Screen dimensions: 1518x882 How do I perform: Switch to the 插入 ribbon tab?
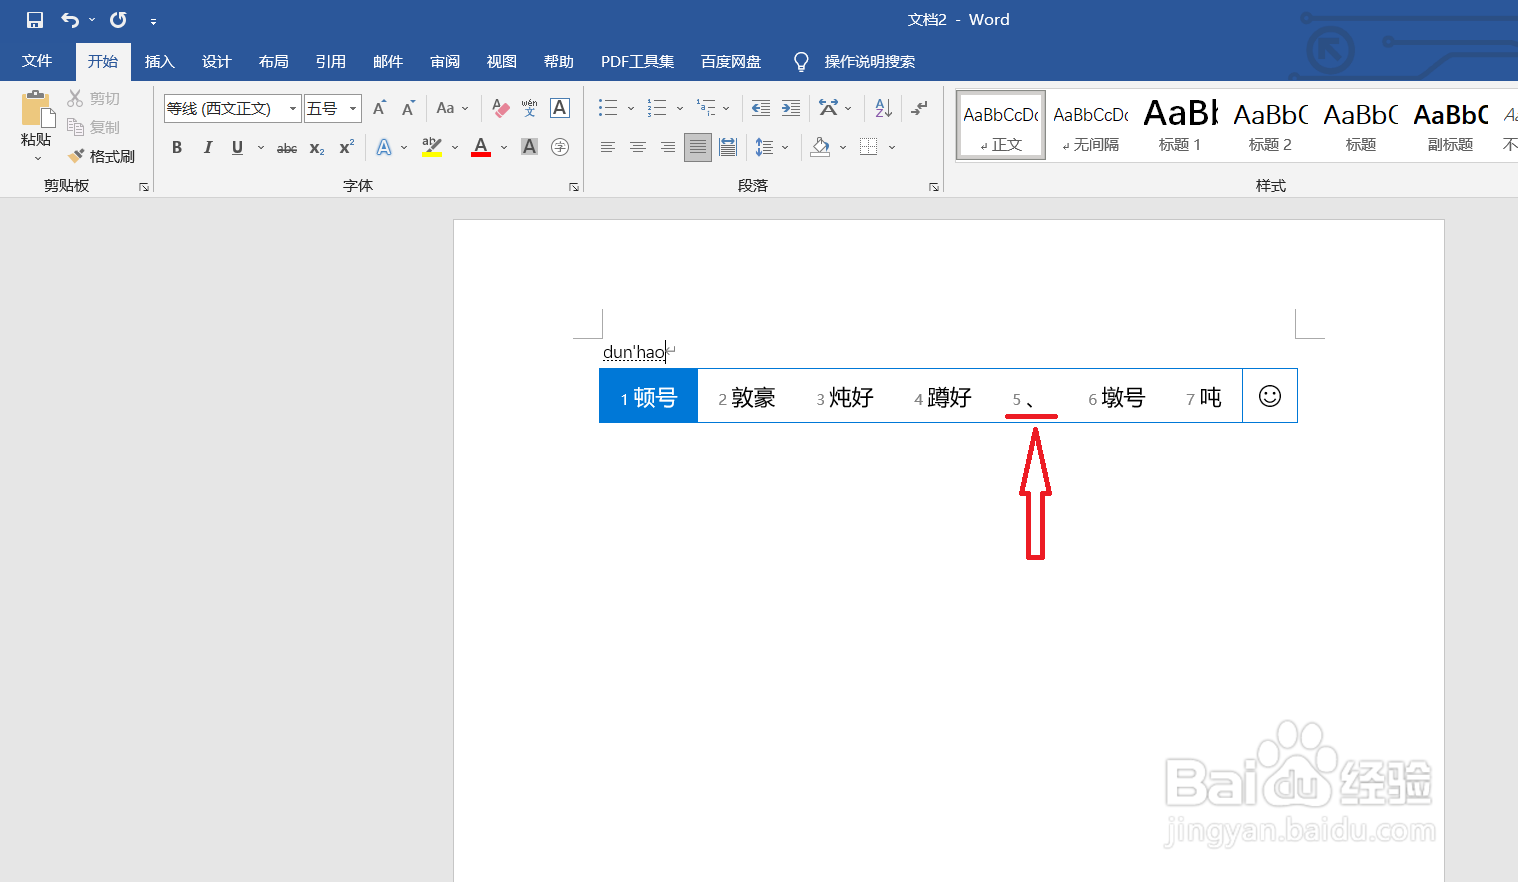[x=159, y=61]
